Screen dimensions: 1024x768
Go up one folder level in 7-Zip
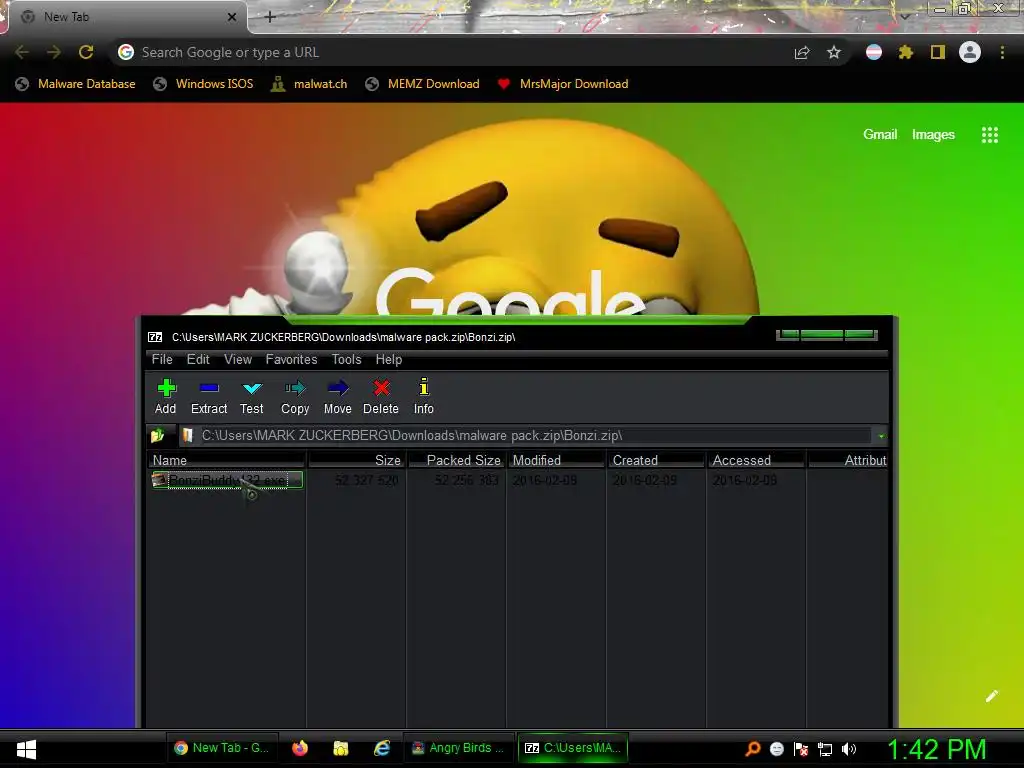(157, 435)
